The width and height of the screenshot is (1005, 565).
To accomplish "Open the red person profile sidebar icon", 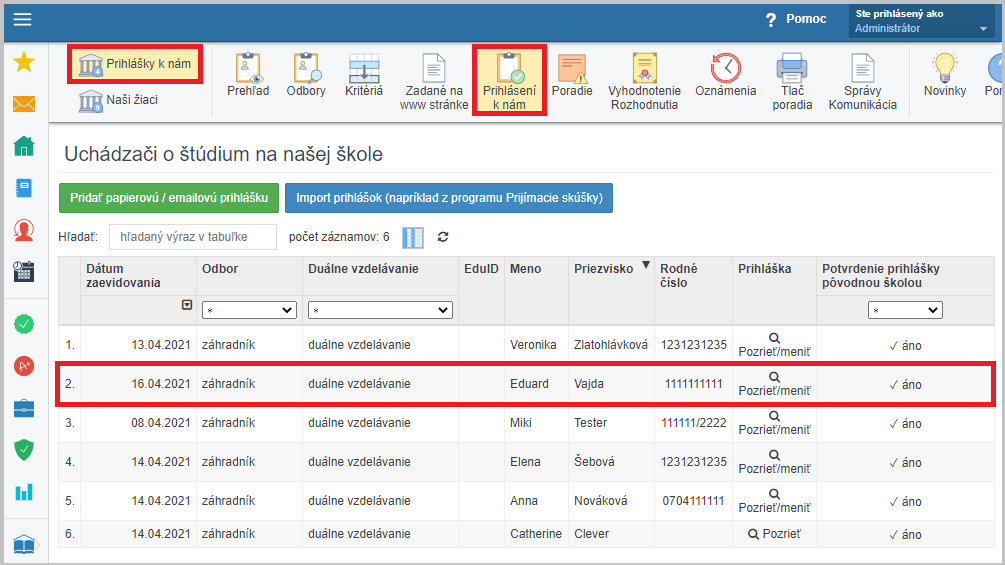I will click(24, 230).
